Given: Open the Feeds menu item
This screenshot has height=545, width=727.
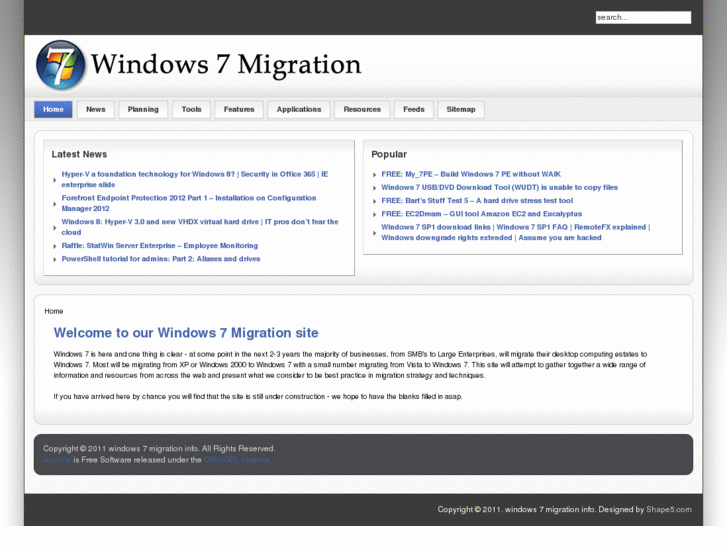Looking at the screenshot, I should [x=414, y=109].
